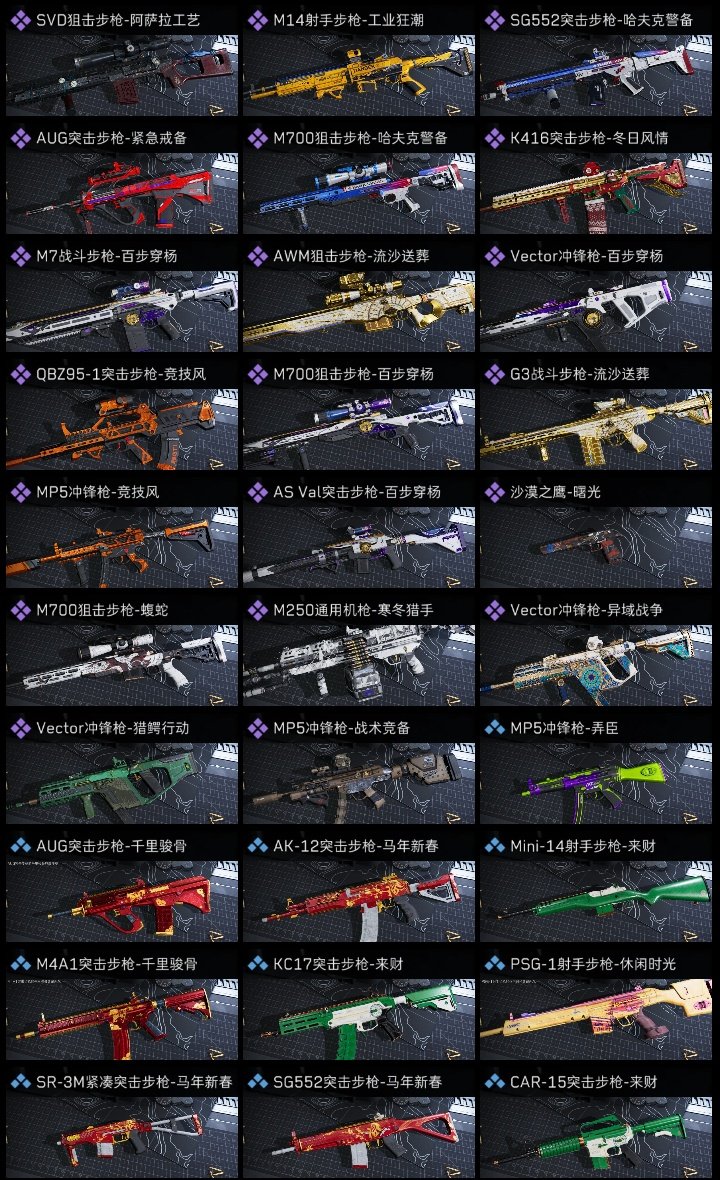Click the SG552突击步枪-马年新春 title label
The image size is (720, 1180).
pyautogui.click(x=357, y=1082)
